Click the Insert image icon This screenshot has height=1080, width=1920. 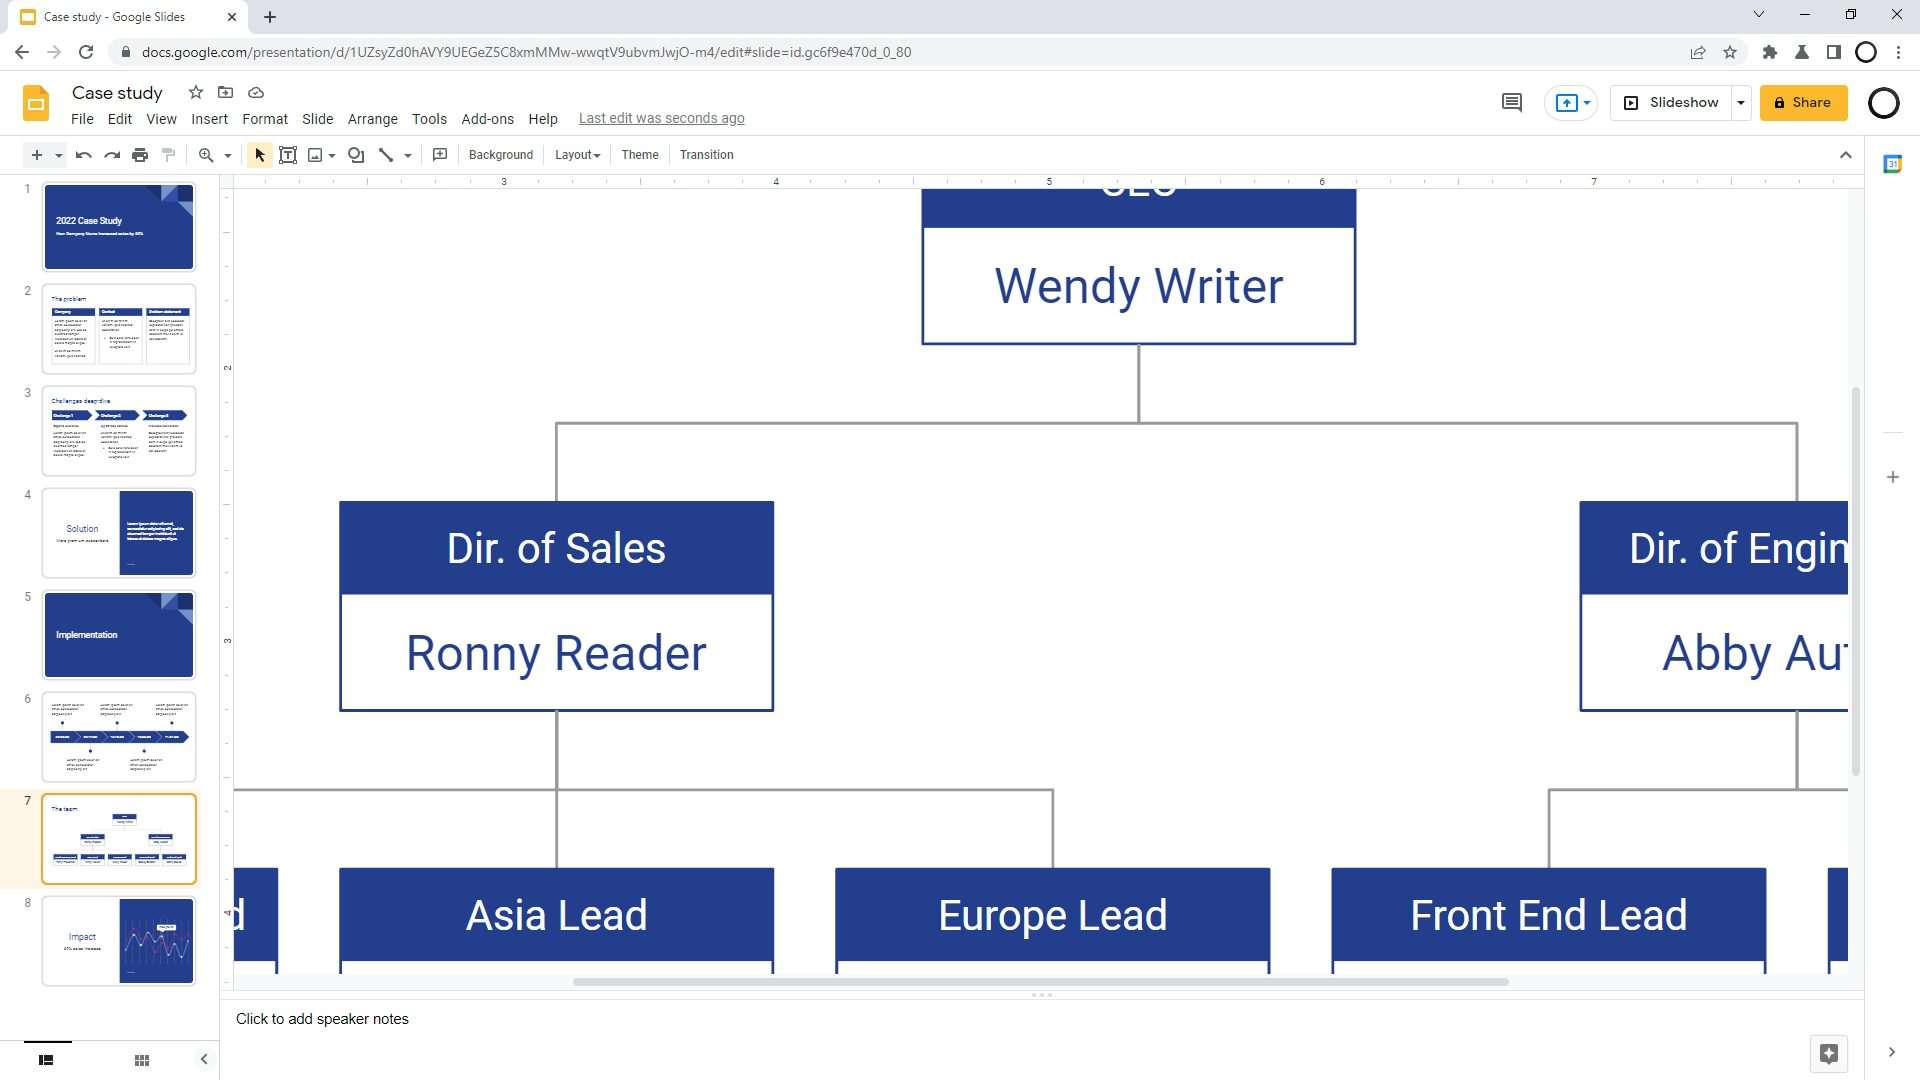click(x=315, y=155)
